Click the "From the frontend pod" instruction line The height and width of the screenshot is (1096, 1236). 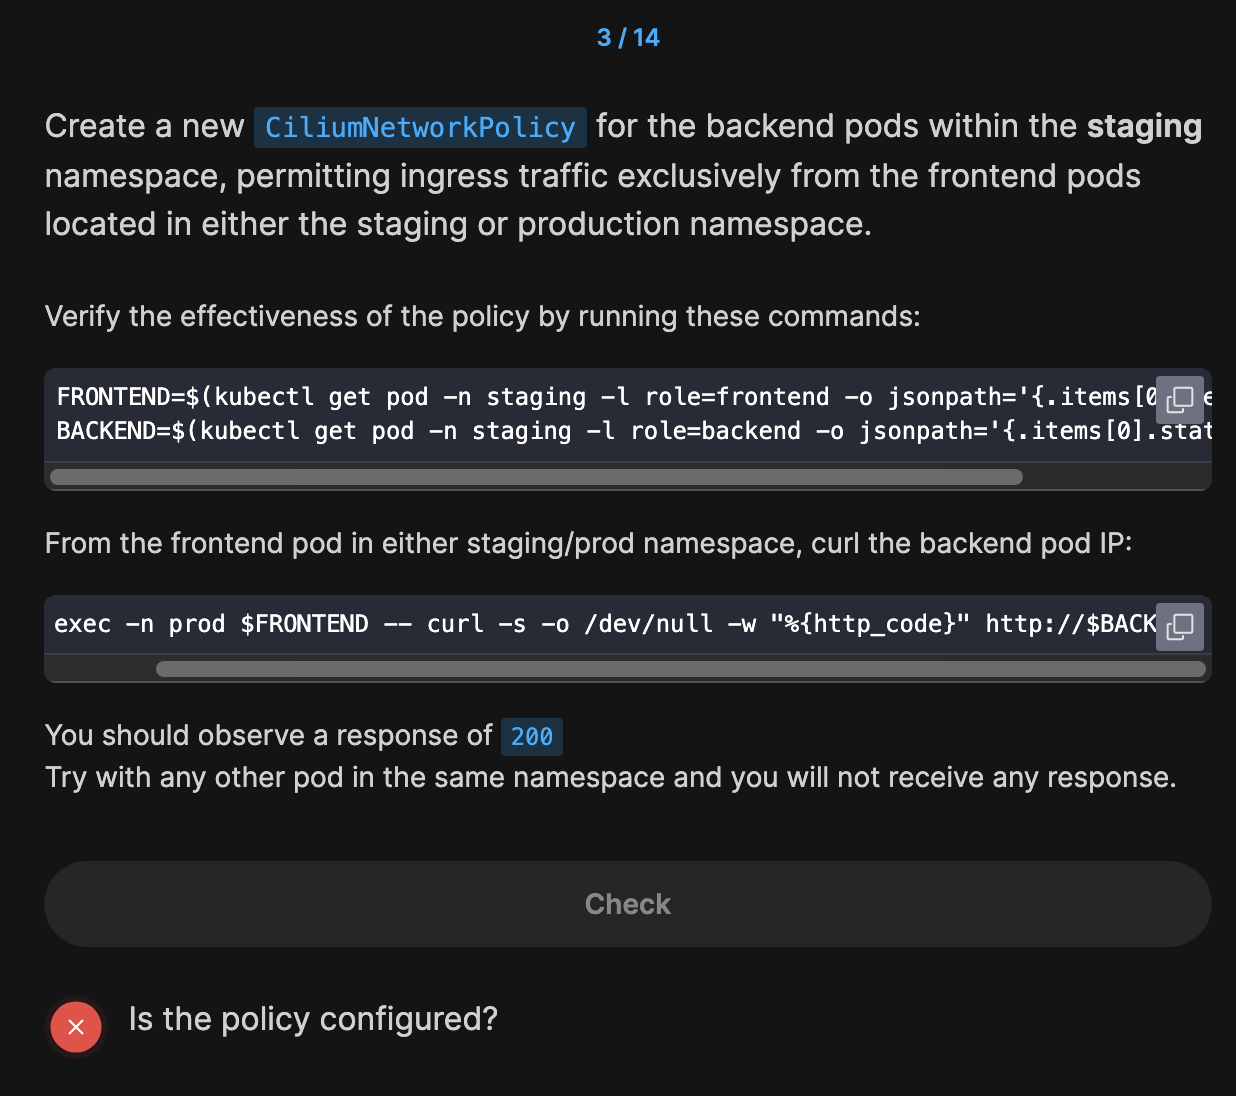[588, 543]
